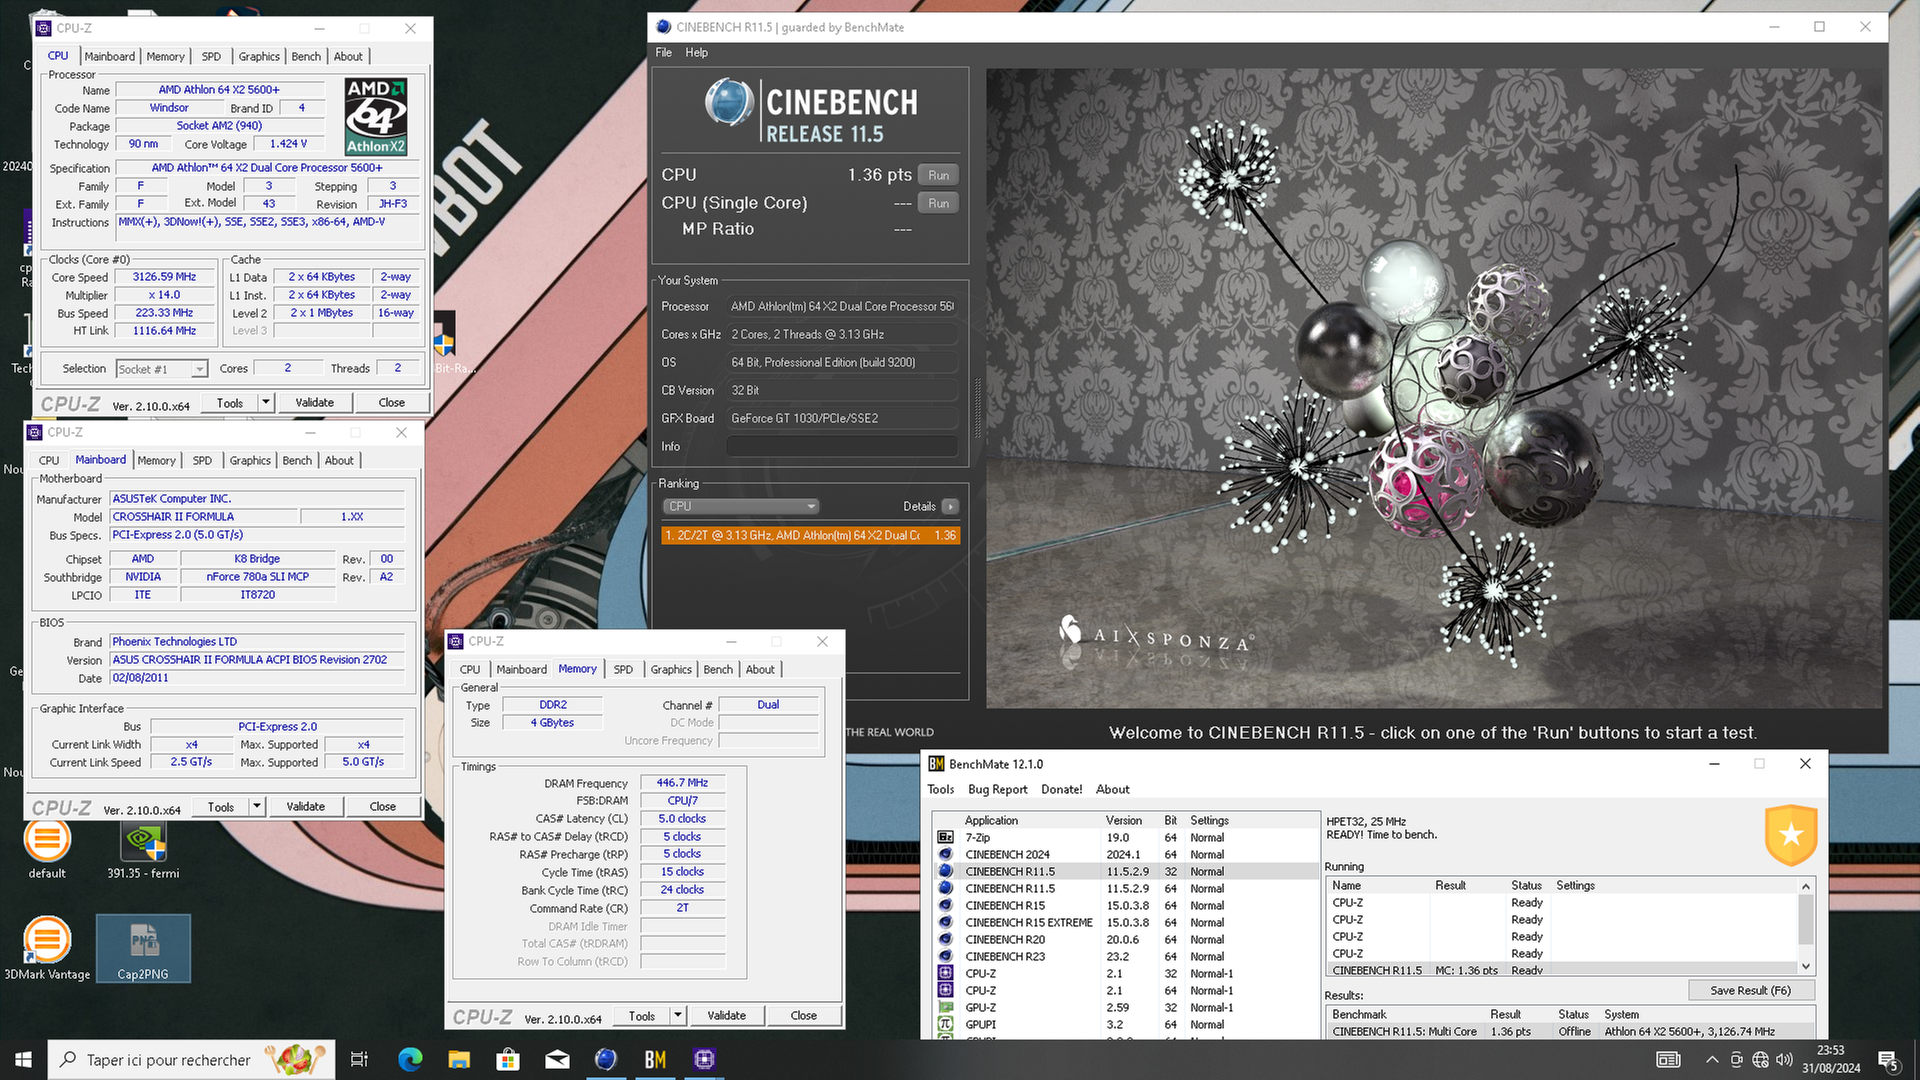
Task: Open the About menu in BenchMate
Action: [1112, 789]
